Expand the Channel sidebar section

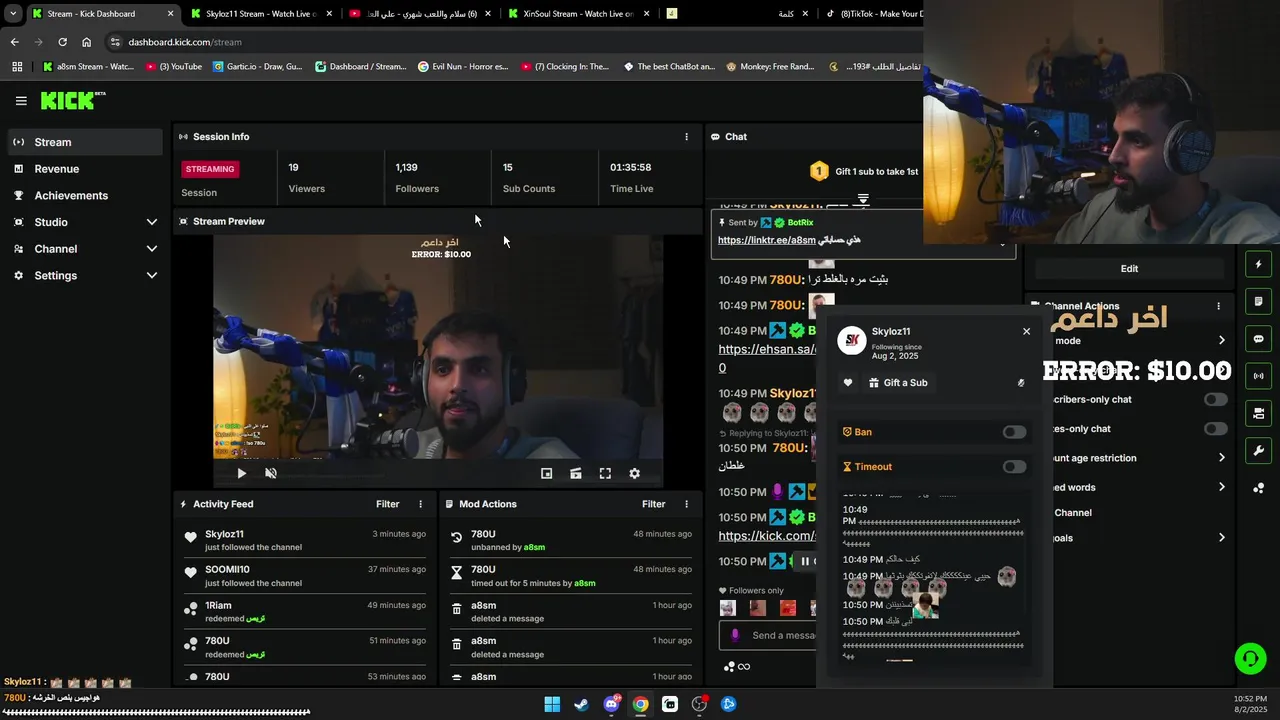coord(152,249)
